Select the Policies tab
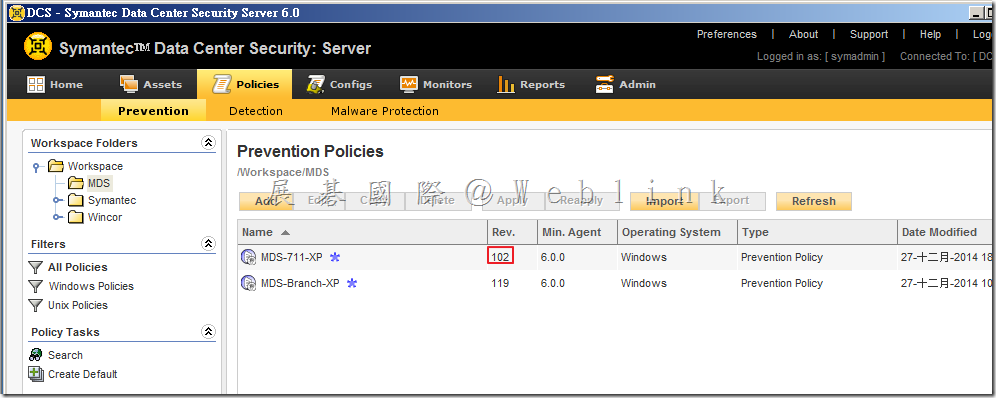 click(x=245, y=84)
